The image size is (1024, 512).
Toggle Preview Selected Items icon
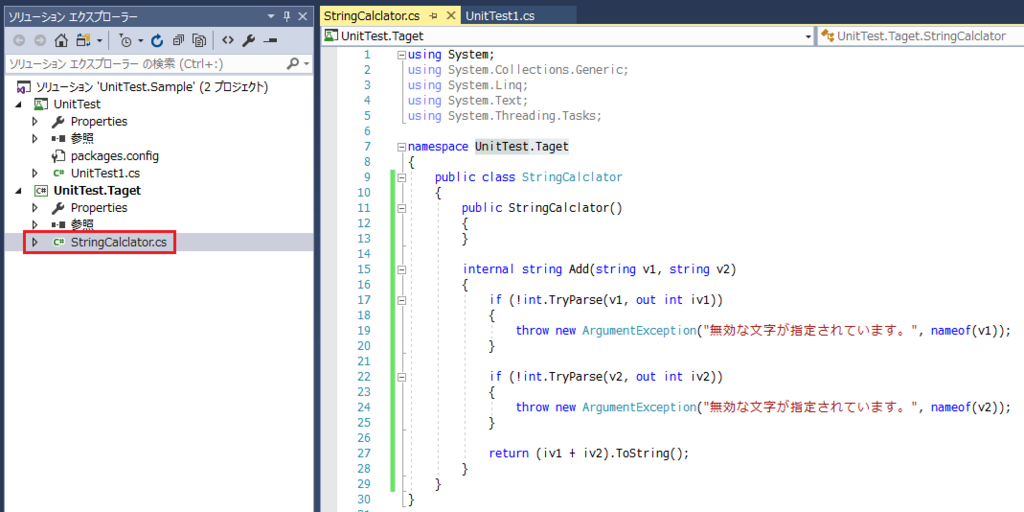point(270,40)
